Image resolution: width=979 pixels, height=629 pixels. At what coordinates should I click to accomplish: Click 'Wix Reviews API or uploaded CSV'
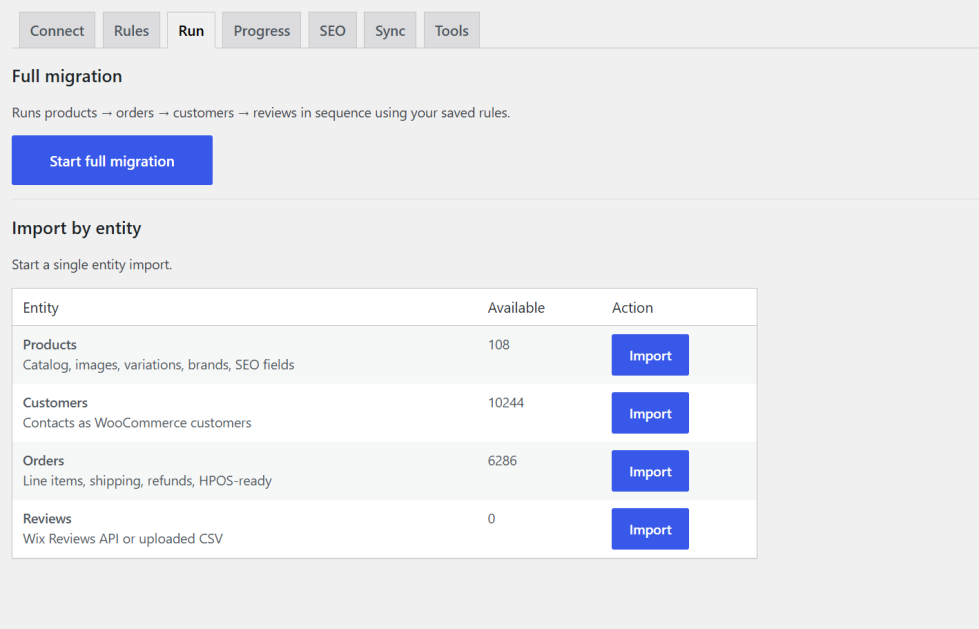[123, 539]
